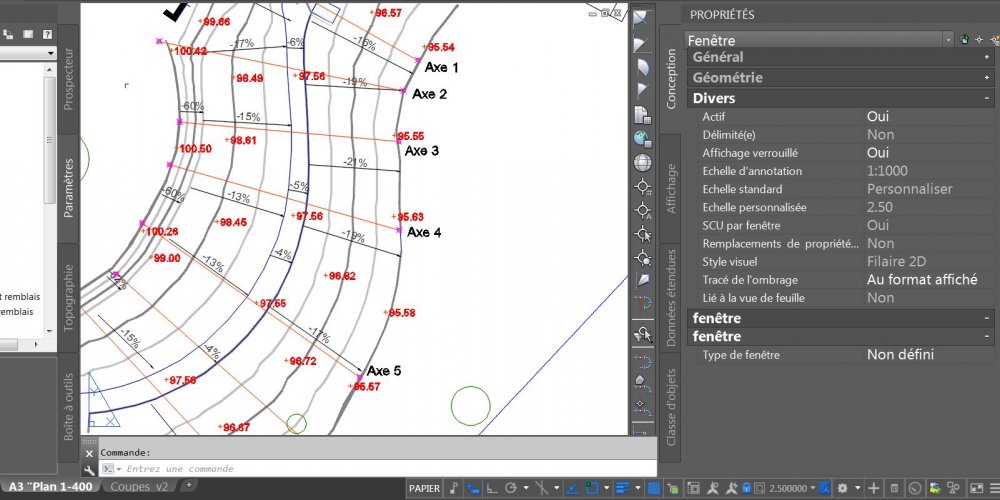Click the padlock icon in status bar
The height and width of the screenshot is (500, 1000).
746,488
